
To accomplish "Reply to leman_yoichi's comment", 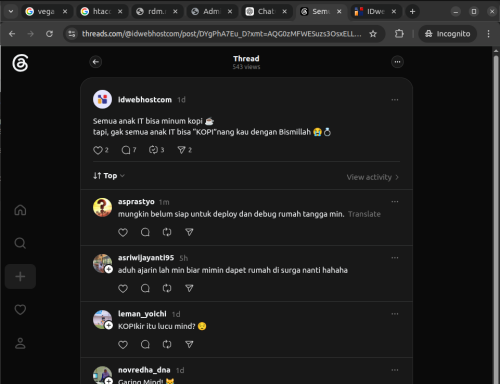I will click(x=145, y=344).
